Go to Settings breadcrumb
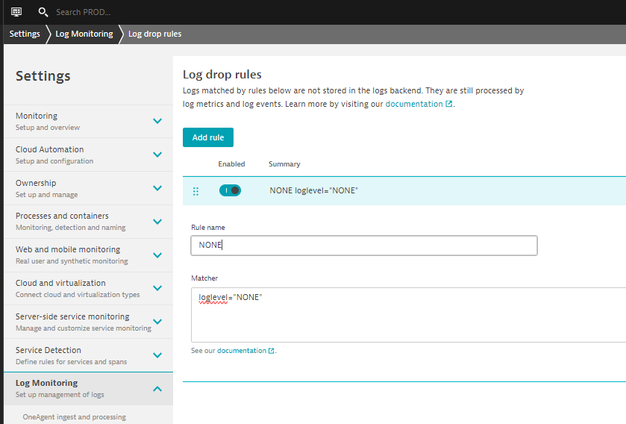The height and width of the screenshot is (424, 626). coord(25,34)
